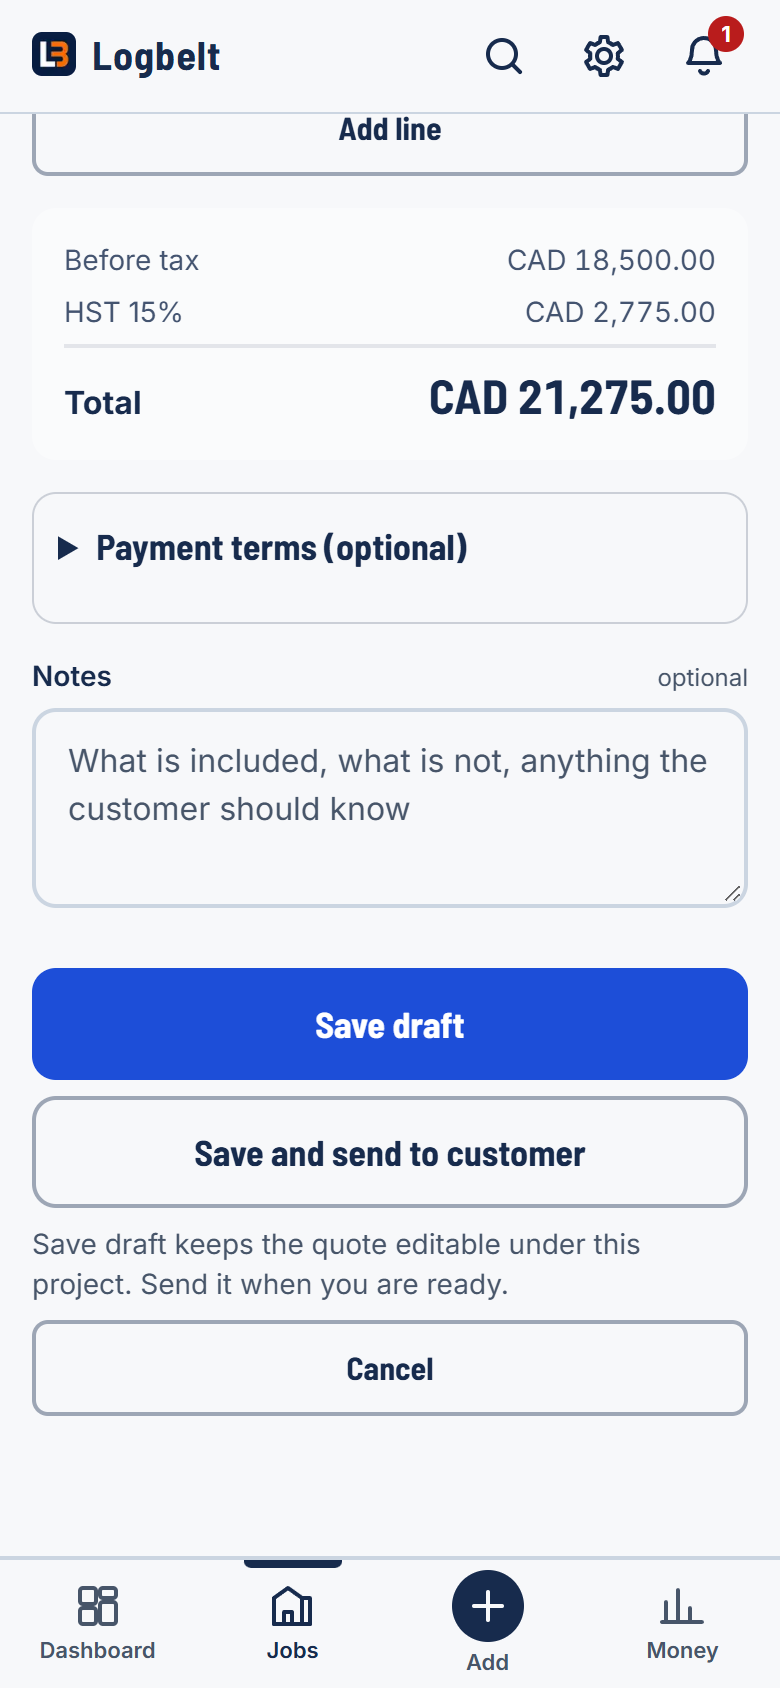Go home via the Logbelt brand name

point(156,56)
